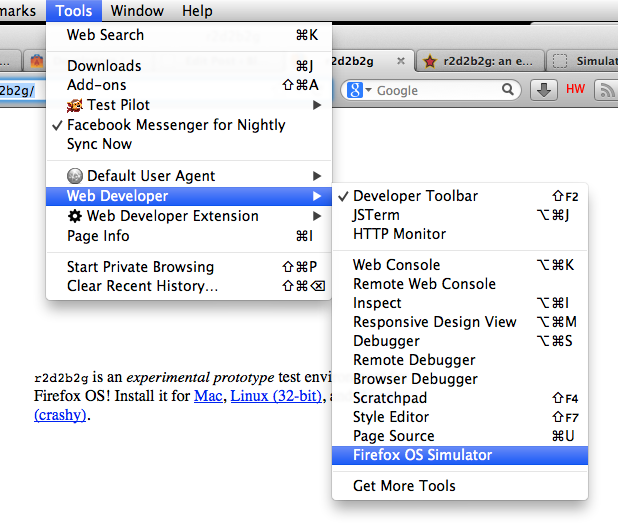Click the Google search engine icon
618x530 pixels.
354,90
